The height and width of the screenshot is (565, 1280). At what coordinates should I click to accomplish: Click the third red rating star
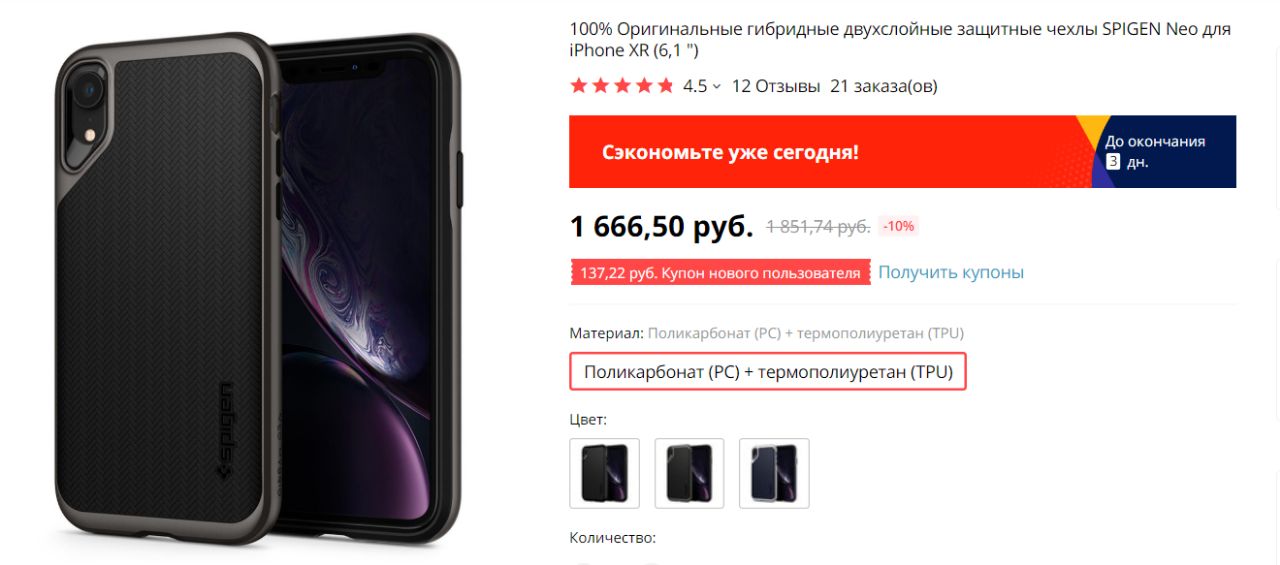click(622, 86)
